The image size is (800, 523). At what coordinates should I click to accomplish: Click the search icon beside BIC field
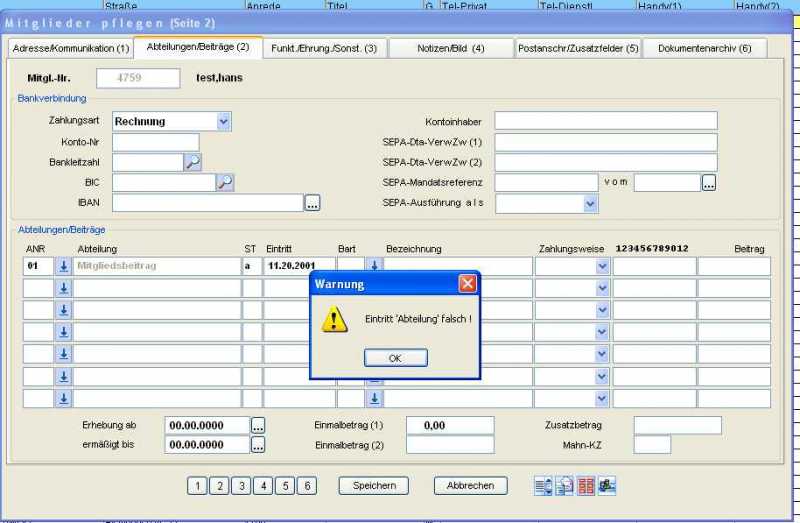point(225,182)
